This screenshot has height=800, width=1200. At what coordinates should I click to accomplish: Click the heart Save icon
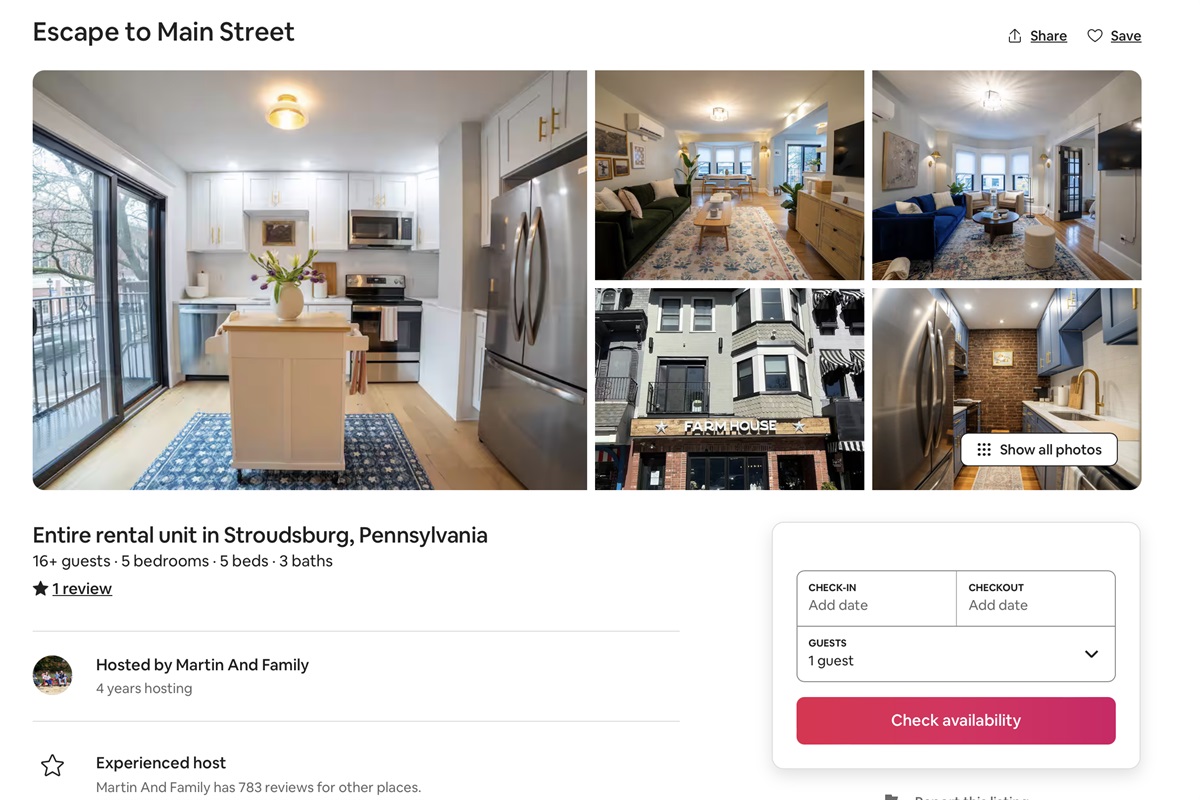pyautogui.click(x=1095, y=36)
